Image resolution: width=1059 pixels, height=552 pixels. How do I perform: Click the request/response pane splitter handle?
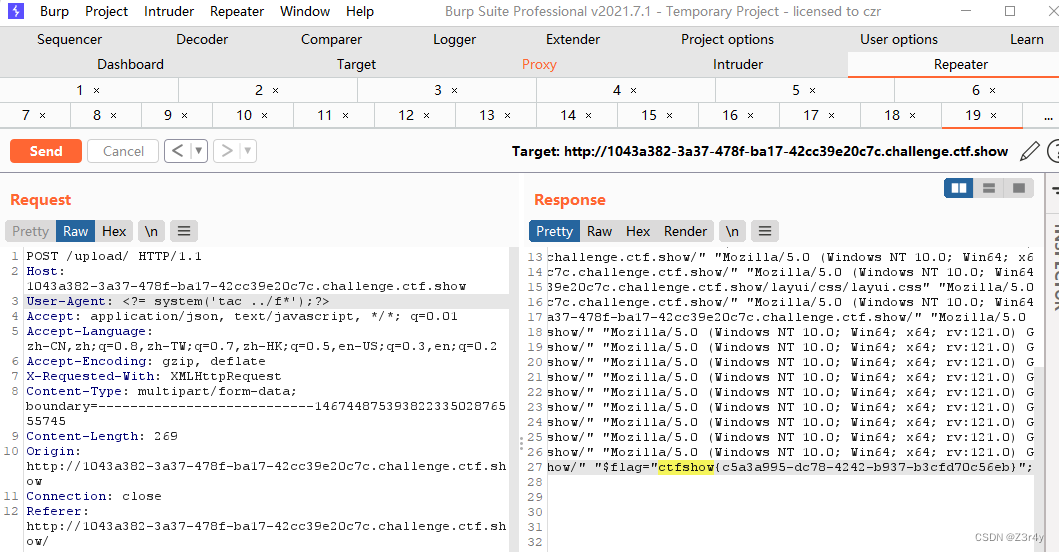point(521,443)
